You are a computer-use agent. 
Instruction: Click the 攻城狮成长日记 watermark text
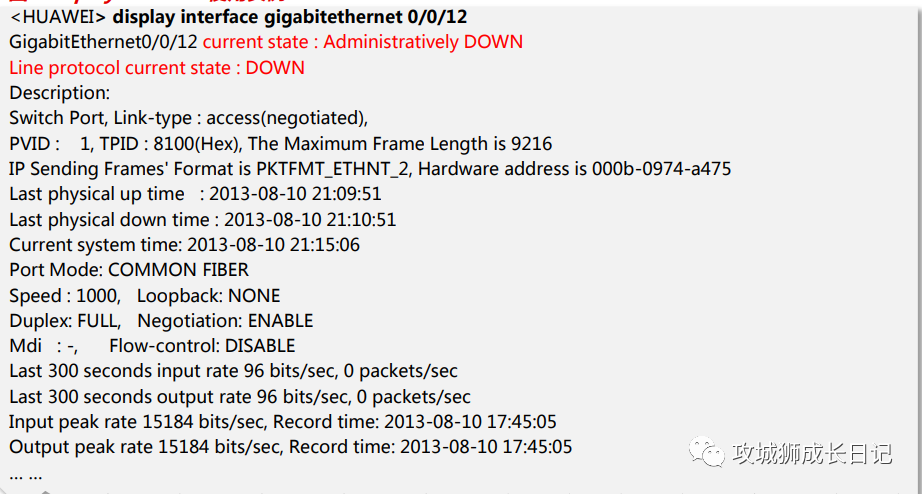click(812, 453)
